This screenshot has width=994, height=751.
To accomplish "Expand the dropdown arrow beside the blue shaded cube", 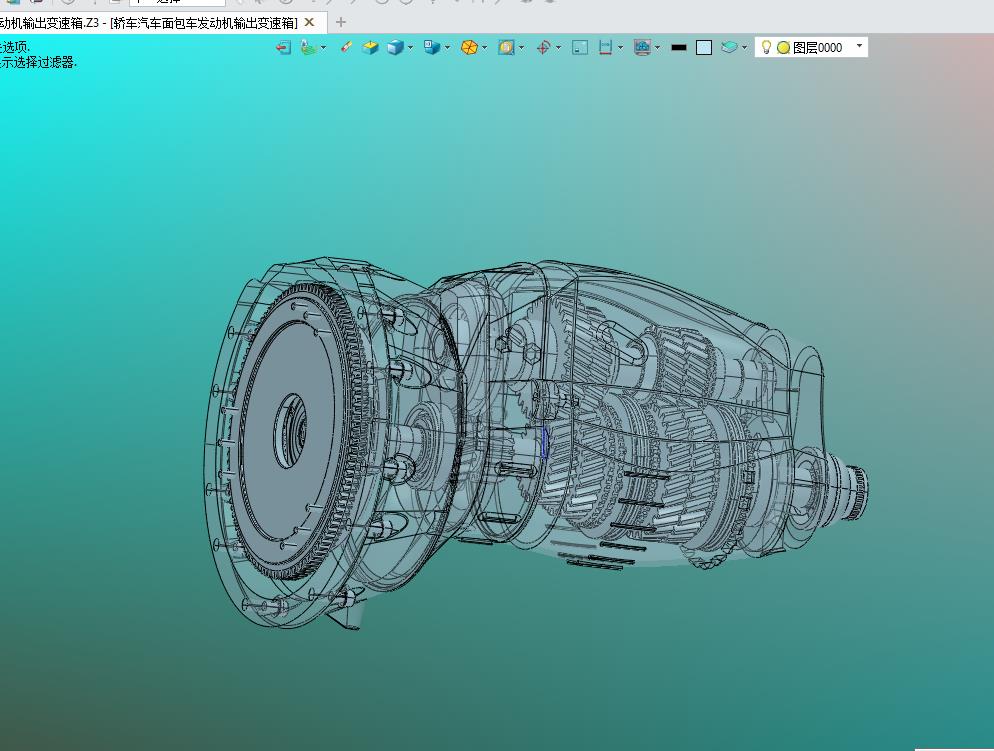I will click(x=410, y=47).
